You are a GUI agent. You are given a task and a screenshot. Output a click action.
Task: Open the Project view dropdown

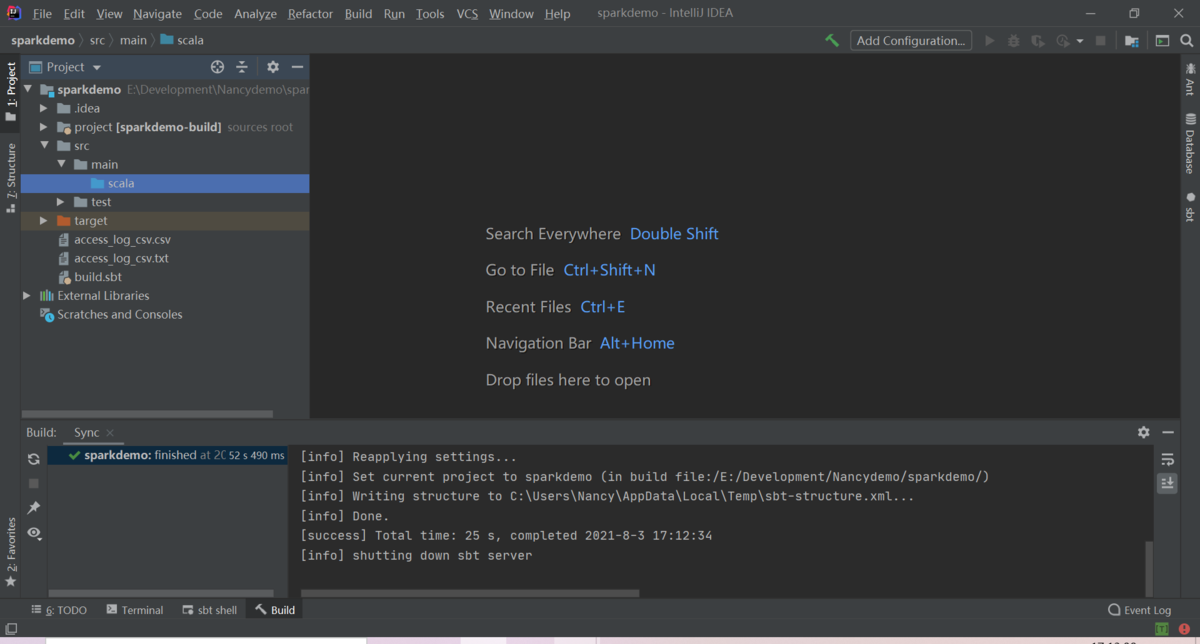click(x=66, y=67)
